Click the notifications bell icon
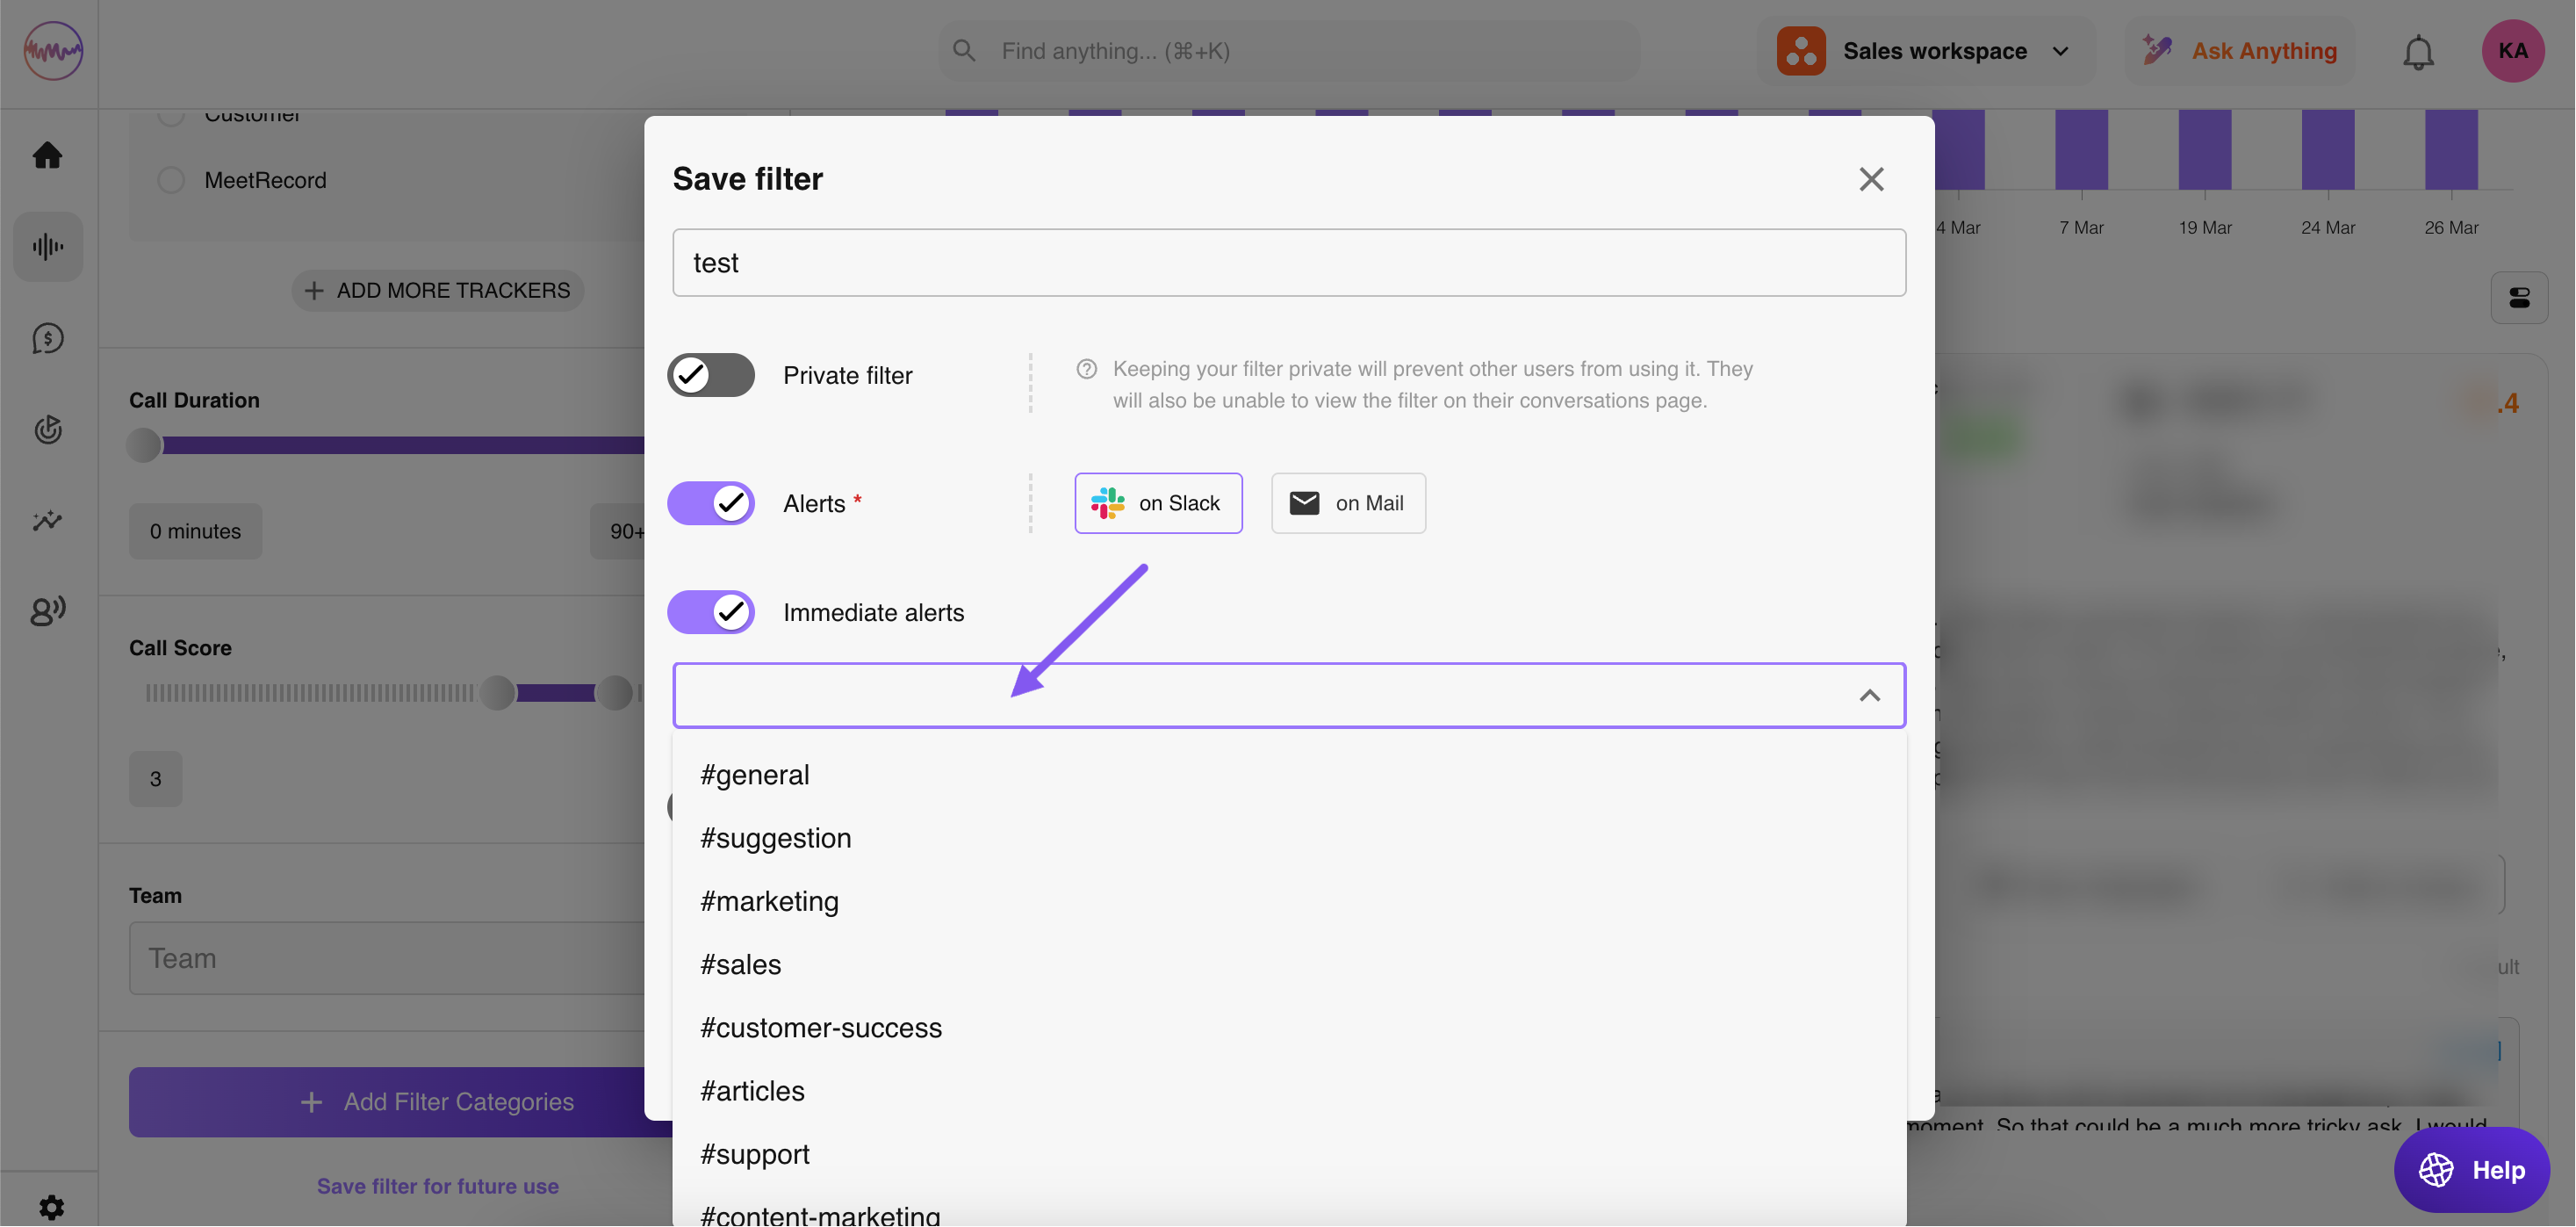Viewport: 2576px width, 1227px height. point(2418,52)
